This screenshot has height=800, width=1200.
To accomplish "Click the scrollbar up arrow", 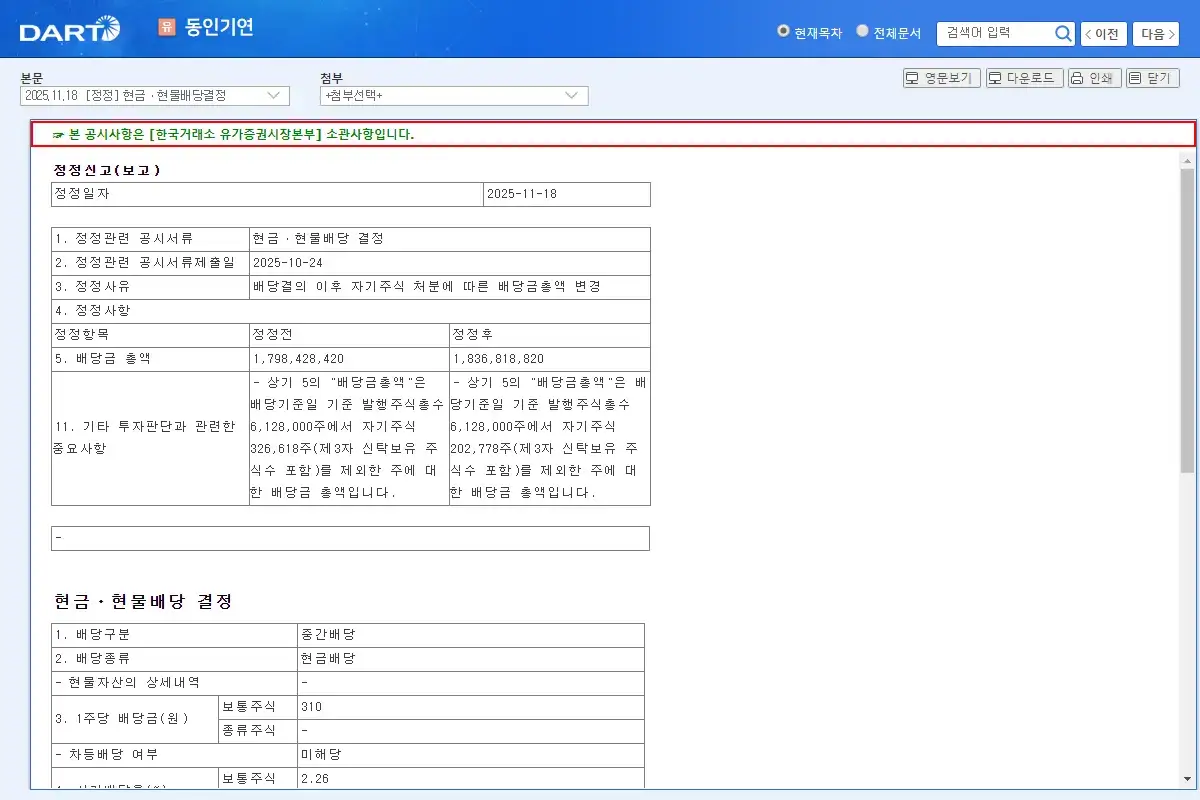I will pos(1187,160).
